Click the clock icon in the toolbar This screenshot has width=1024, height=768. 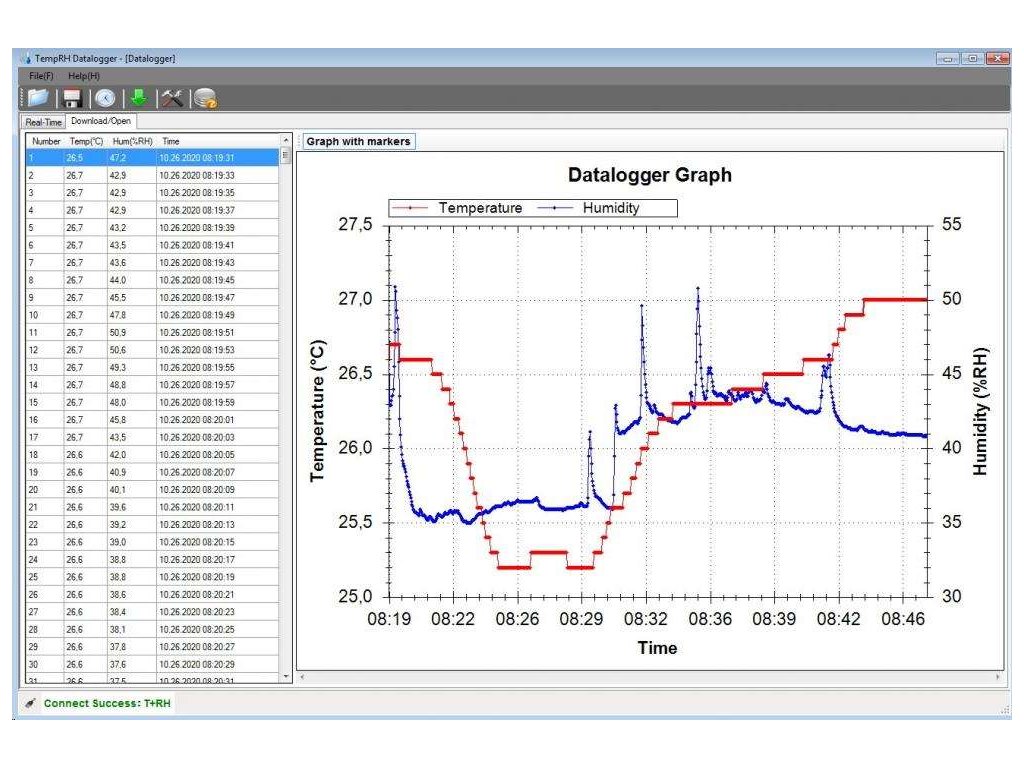tap(105, 98)
